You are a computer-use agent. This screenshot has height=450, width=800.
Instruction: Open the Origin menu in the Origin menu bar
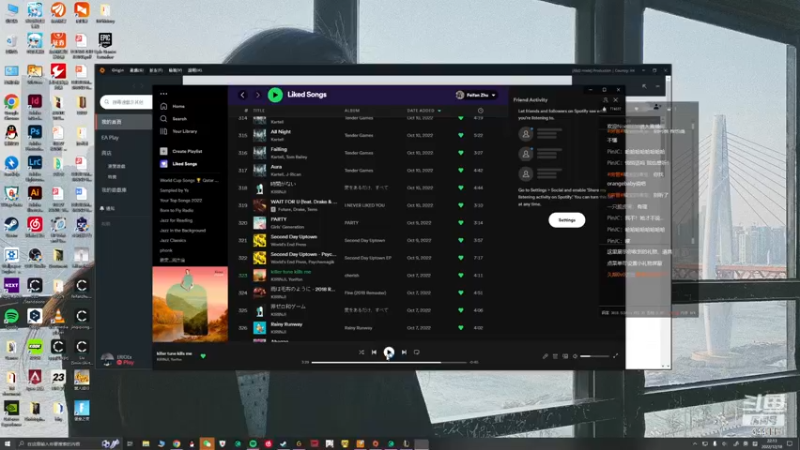tap(117, 70)
